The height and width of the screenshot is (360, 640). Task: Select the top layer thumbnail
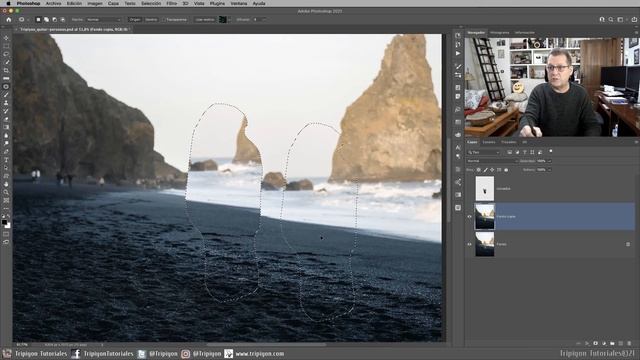[484, 189]
